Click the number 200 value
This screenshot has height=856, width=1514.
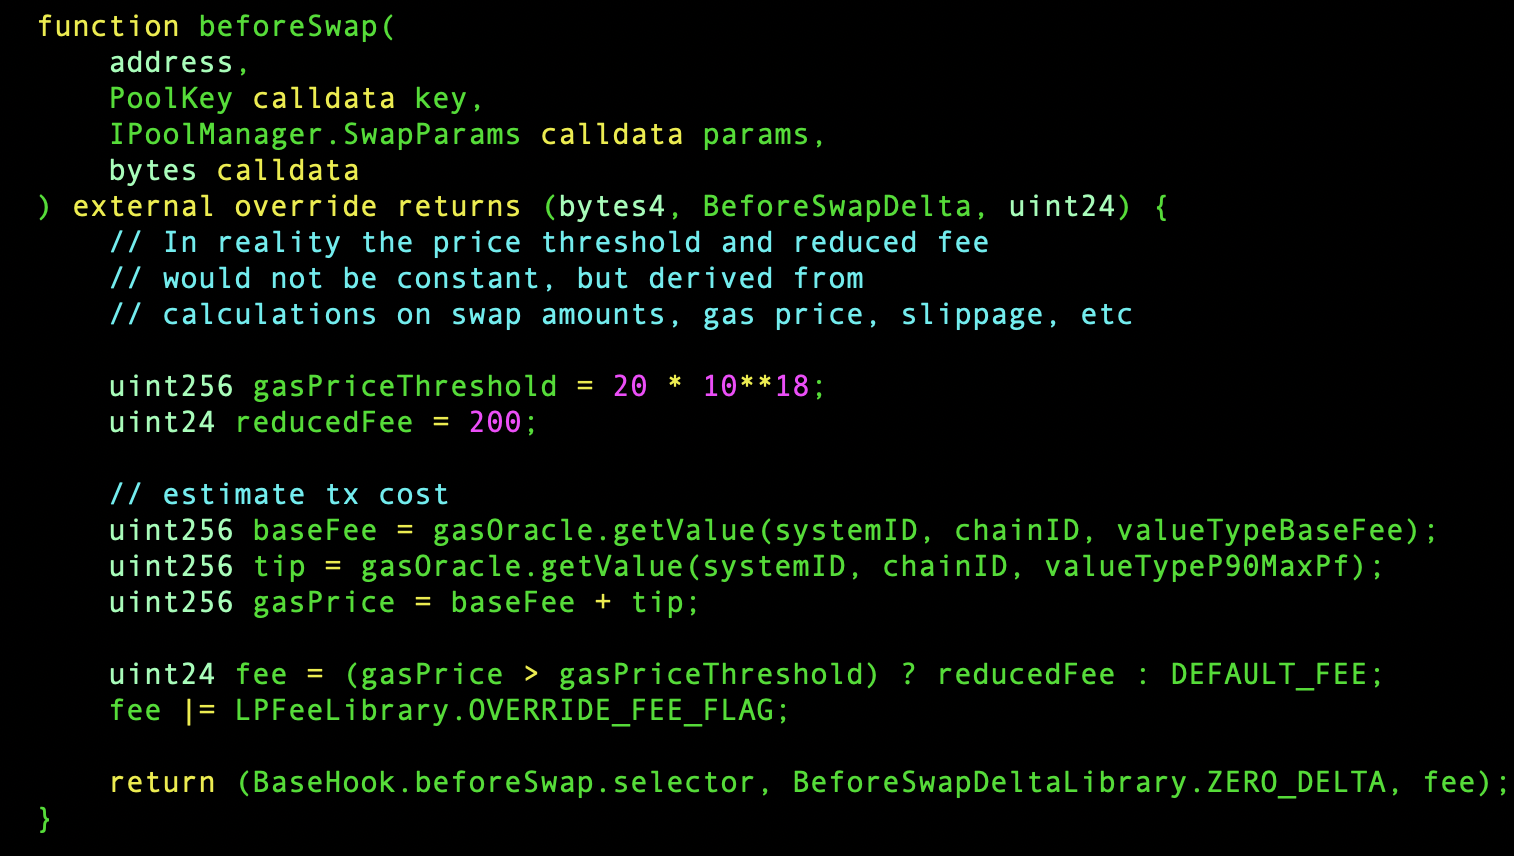(x=496, y=423)
